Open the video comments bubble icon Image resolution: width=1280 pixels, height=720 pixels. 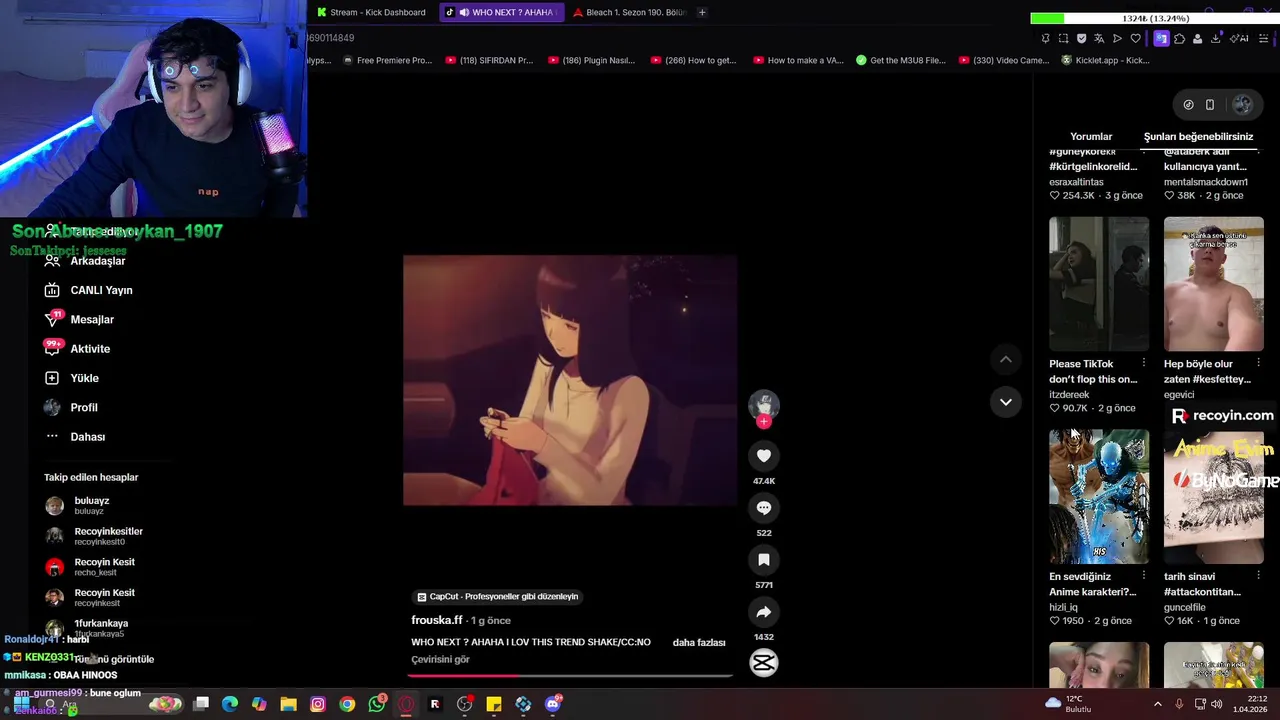[764, 508]
